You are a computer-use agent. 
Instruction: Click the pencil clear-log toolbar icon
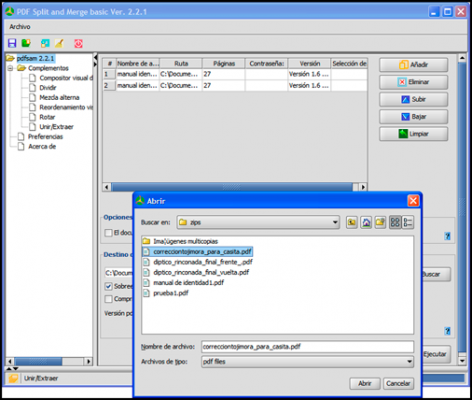click(x=59, y=43)
